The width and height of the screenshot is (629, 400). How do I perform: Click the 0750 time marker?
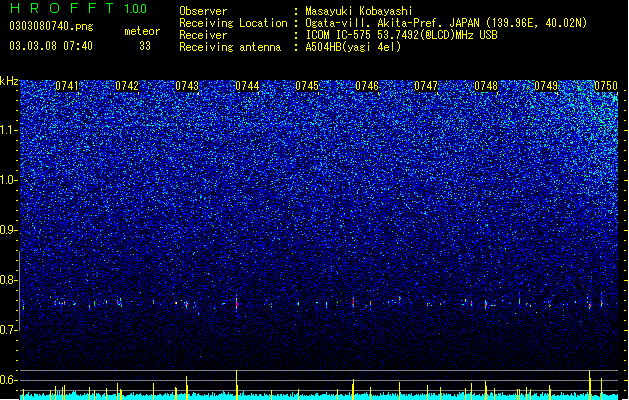(x=606, y=86)
